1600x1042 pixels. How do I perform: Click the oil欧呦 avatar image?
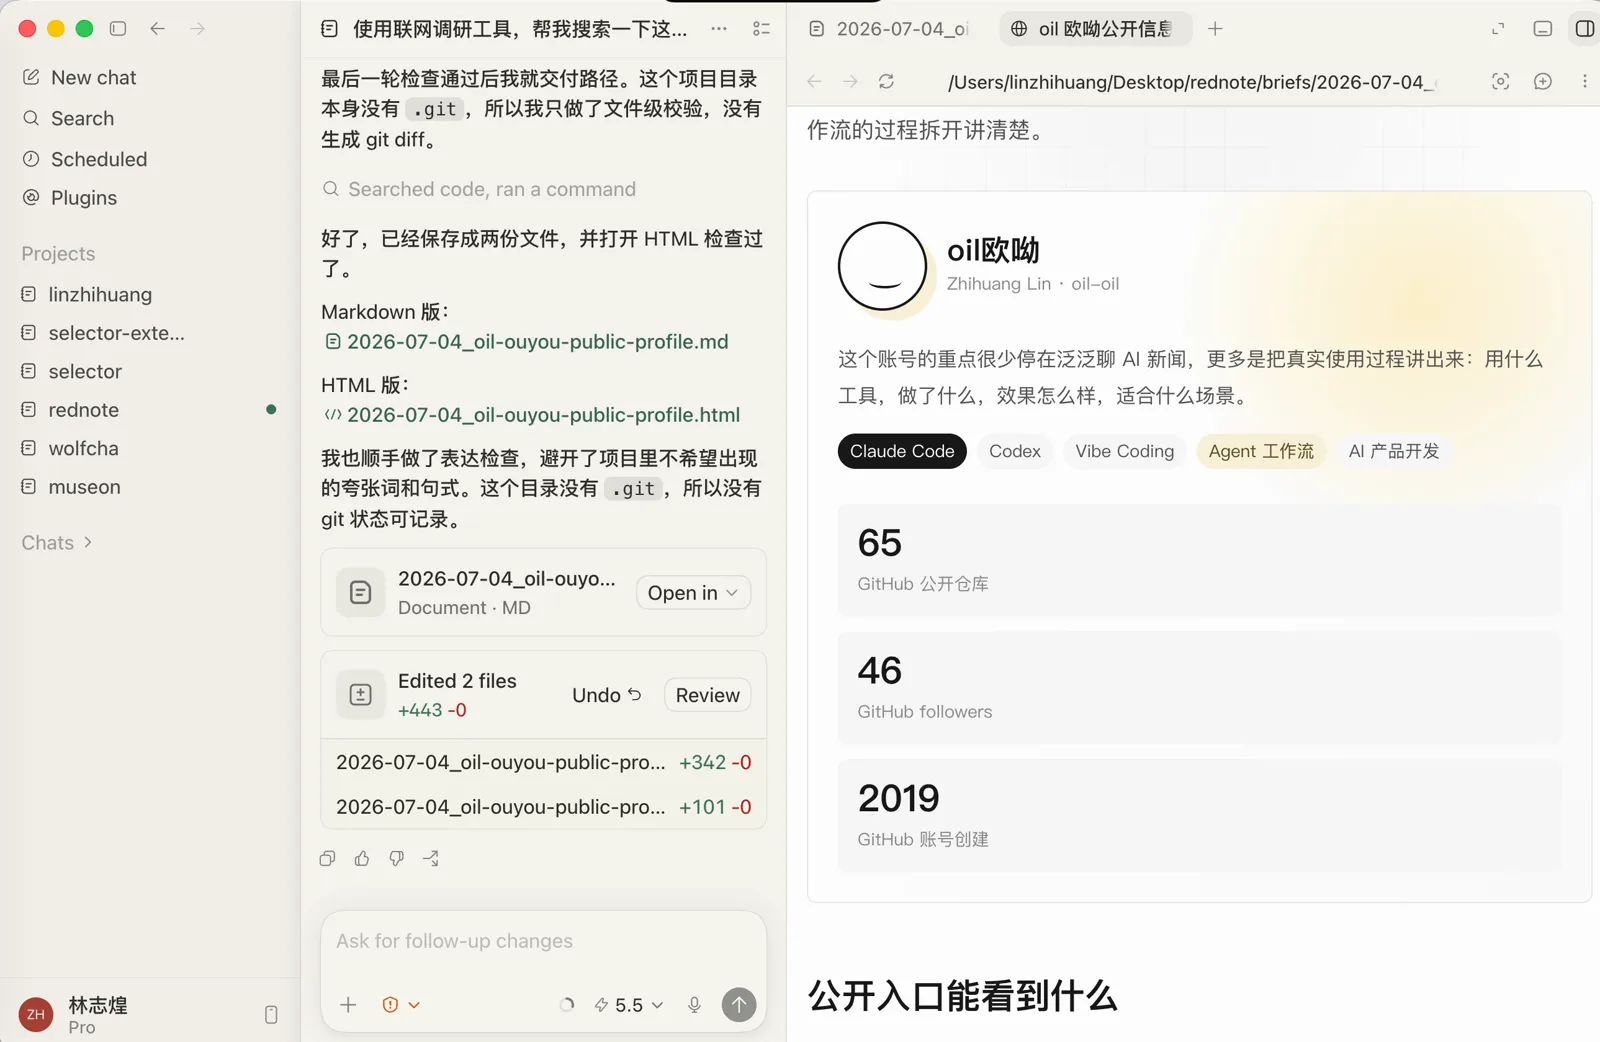coord(883,267)
